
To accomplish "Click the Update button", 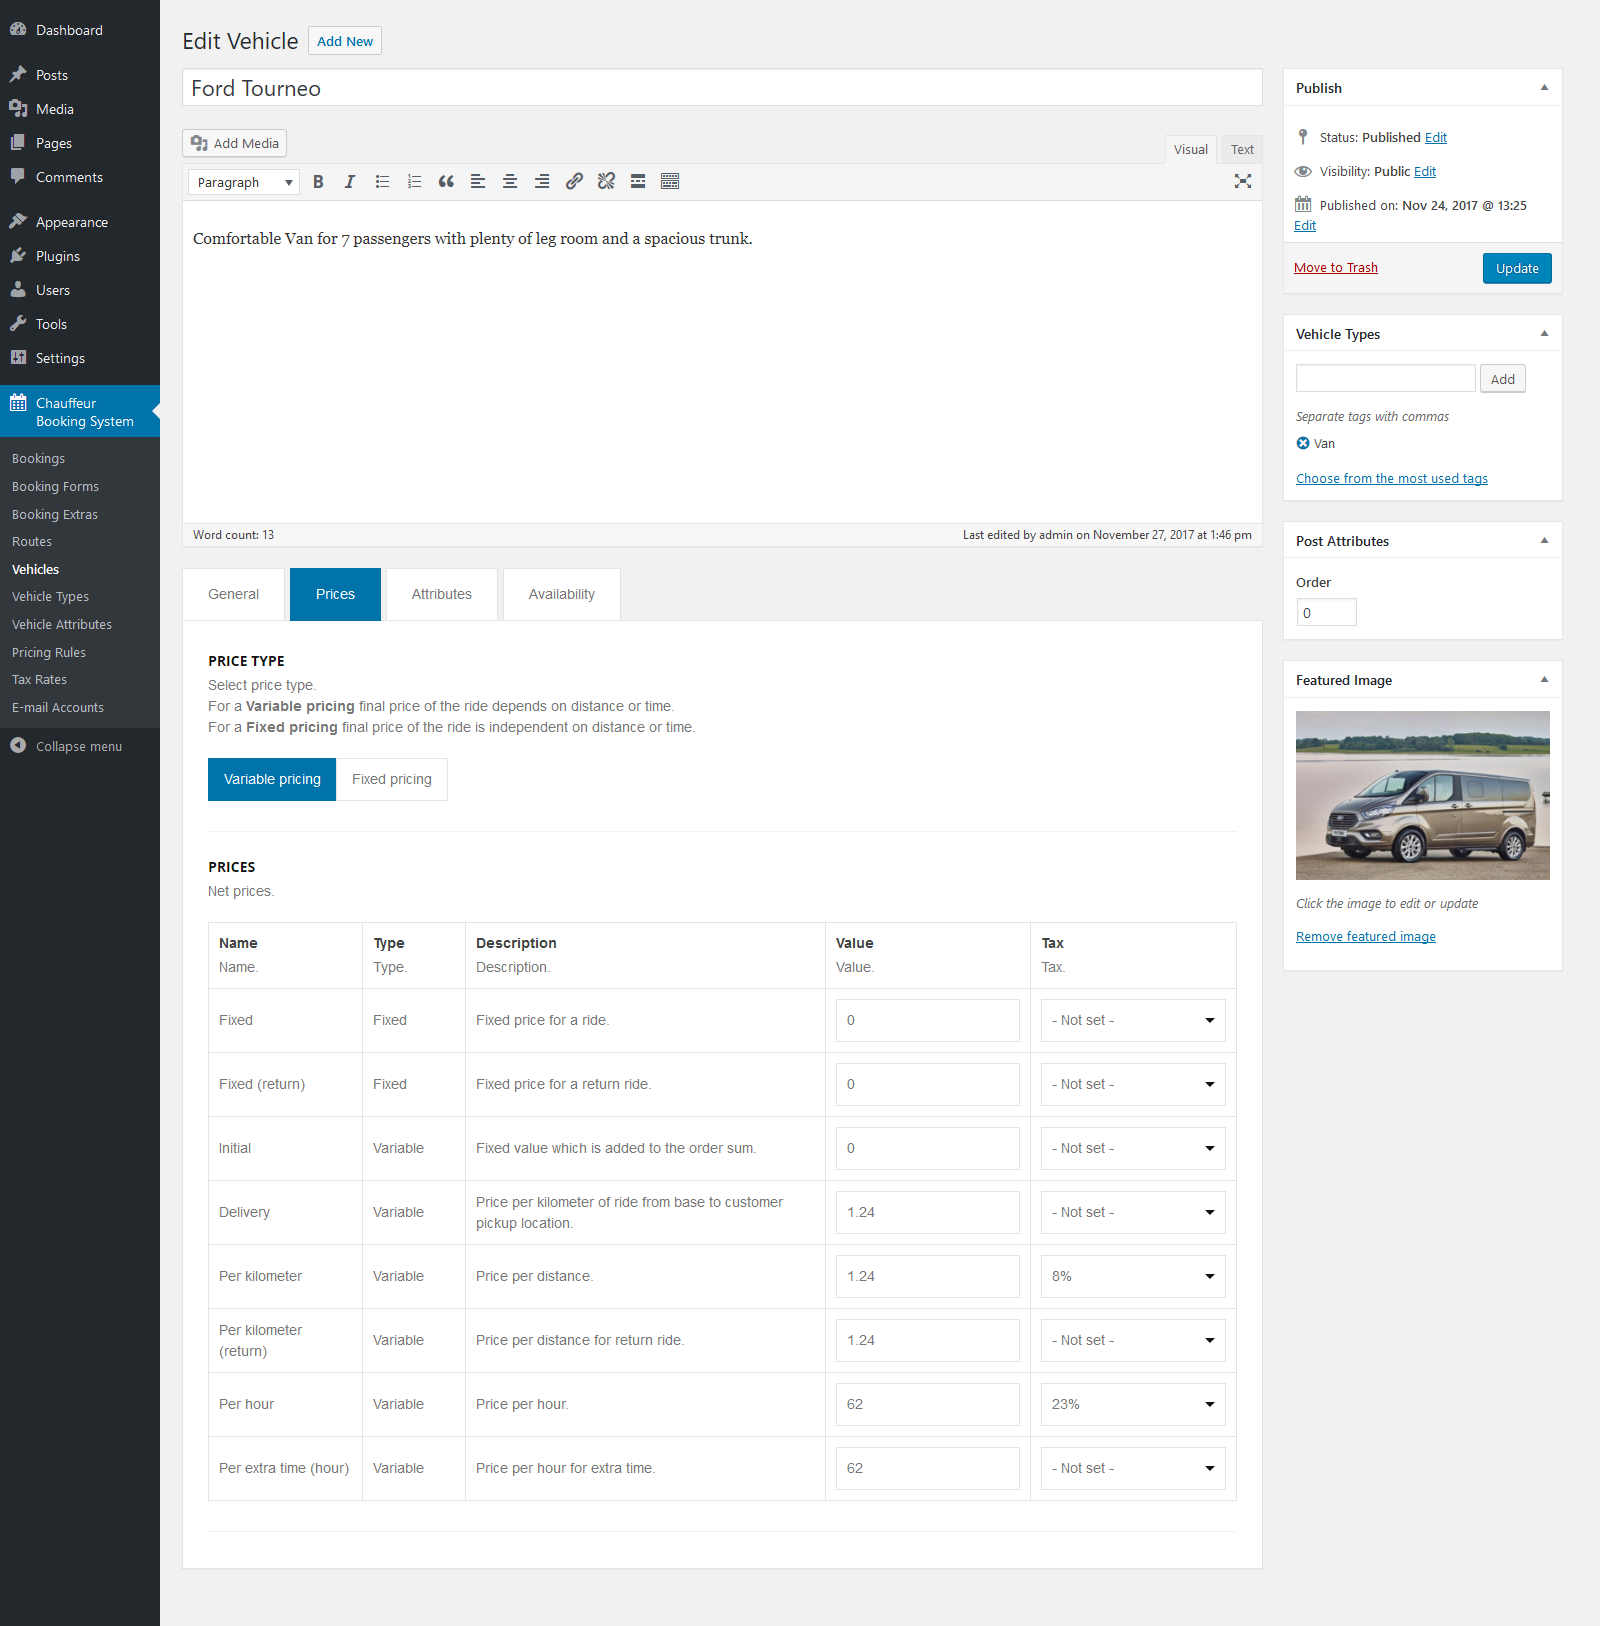I will (x=1516, y=268).
